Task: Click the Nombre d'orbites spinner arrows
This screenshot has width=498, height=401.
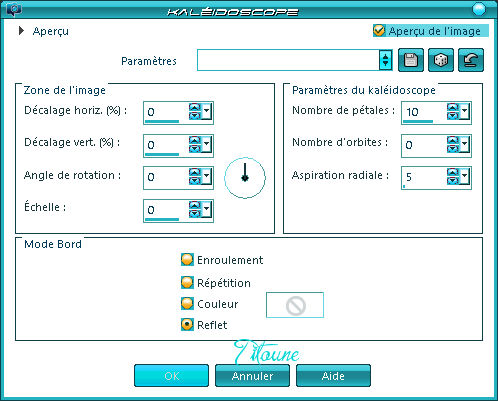Action: [453, 144]
